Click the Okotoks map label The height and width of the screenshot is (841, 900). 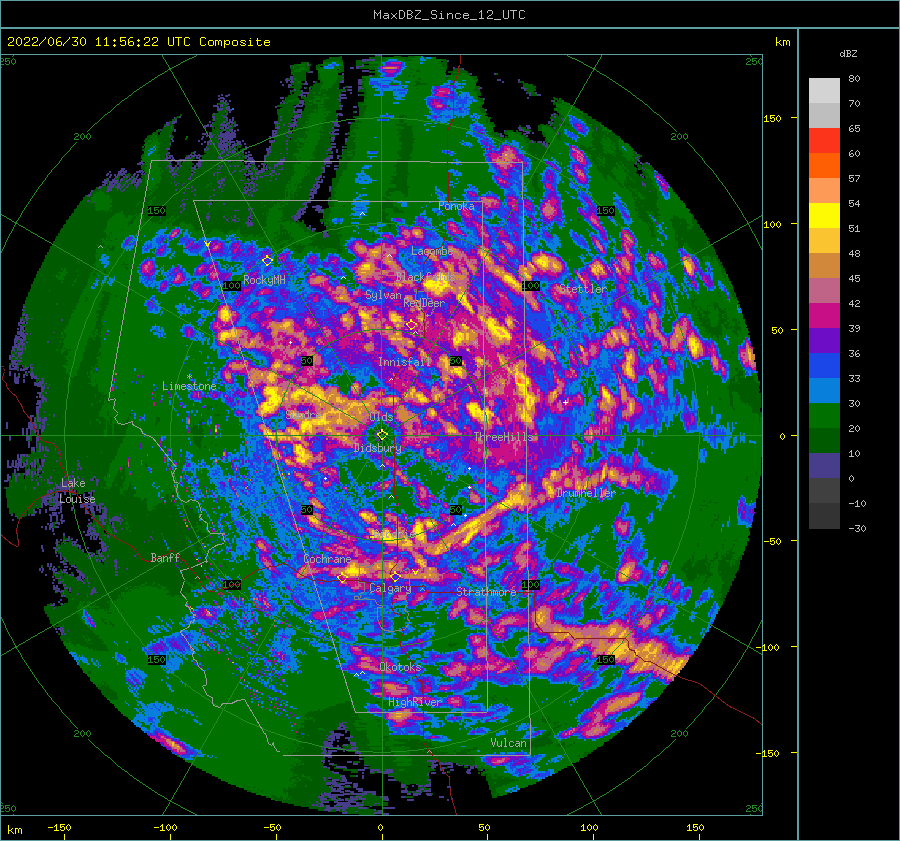click(400, 667)
